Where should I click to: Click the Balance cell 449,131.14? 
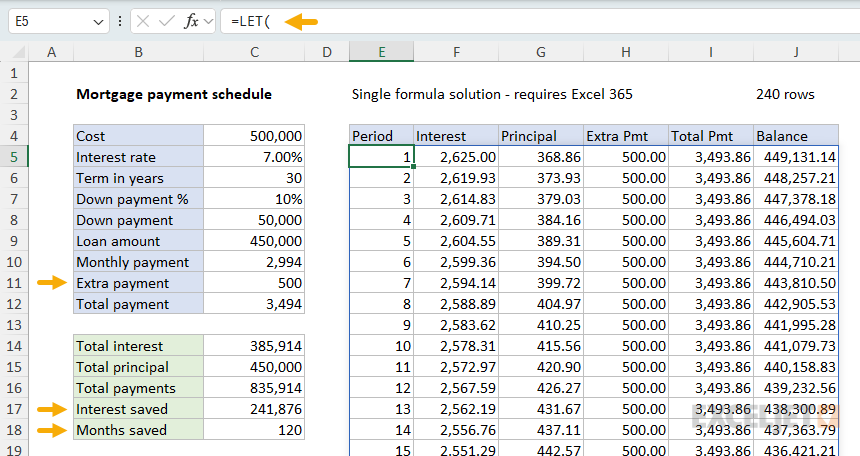tap(796, 157)
